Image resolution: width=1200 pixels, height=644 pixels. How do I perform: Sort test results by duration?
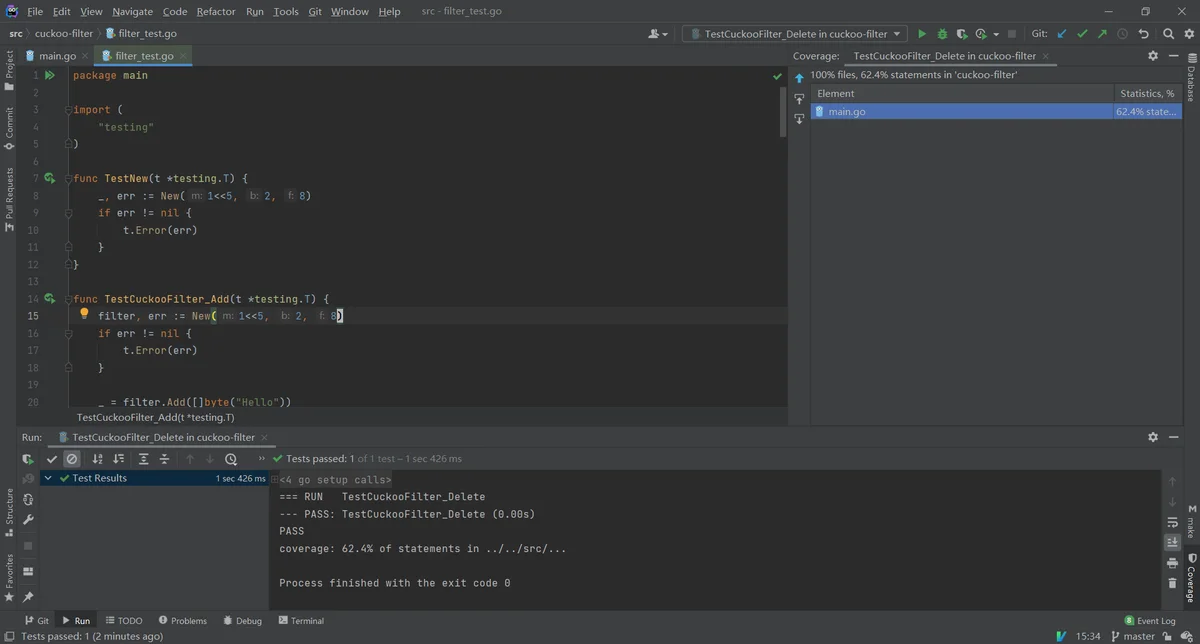(x=119, y=459)
